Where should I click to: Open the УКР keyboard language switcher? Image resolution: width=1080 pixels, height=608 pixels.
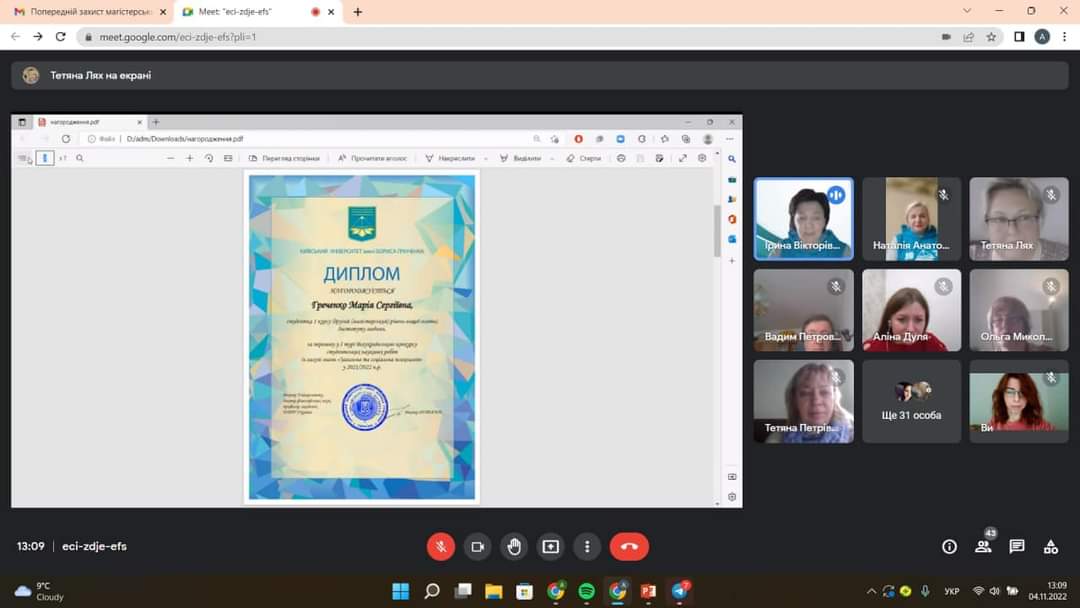click(x=952, y=591)
